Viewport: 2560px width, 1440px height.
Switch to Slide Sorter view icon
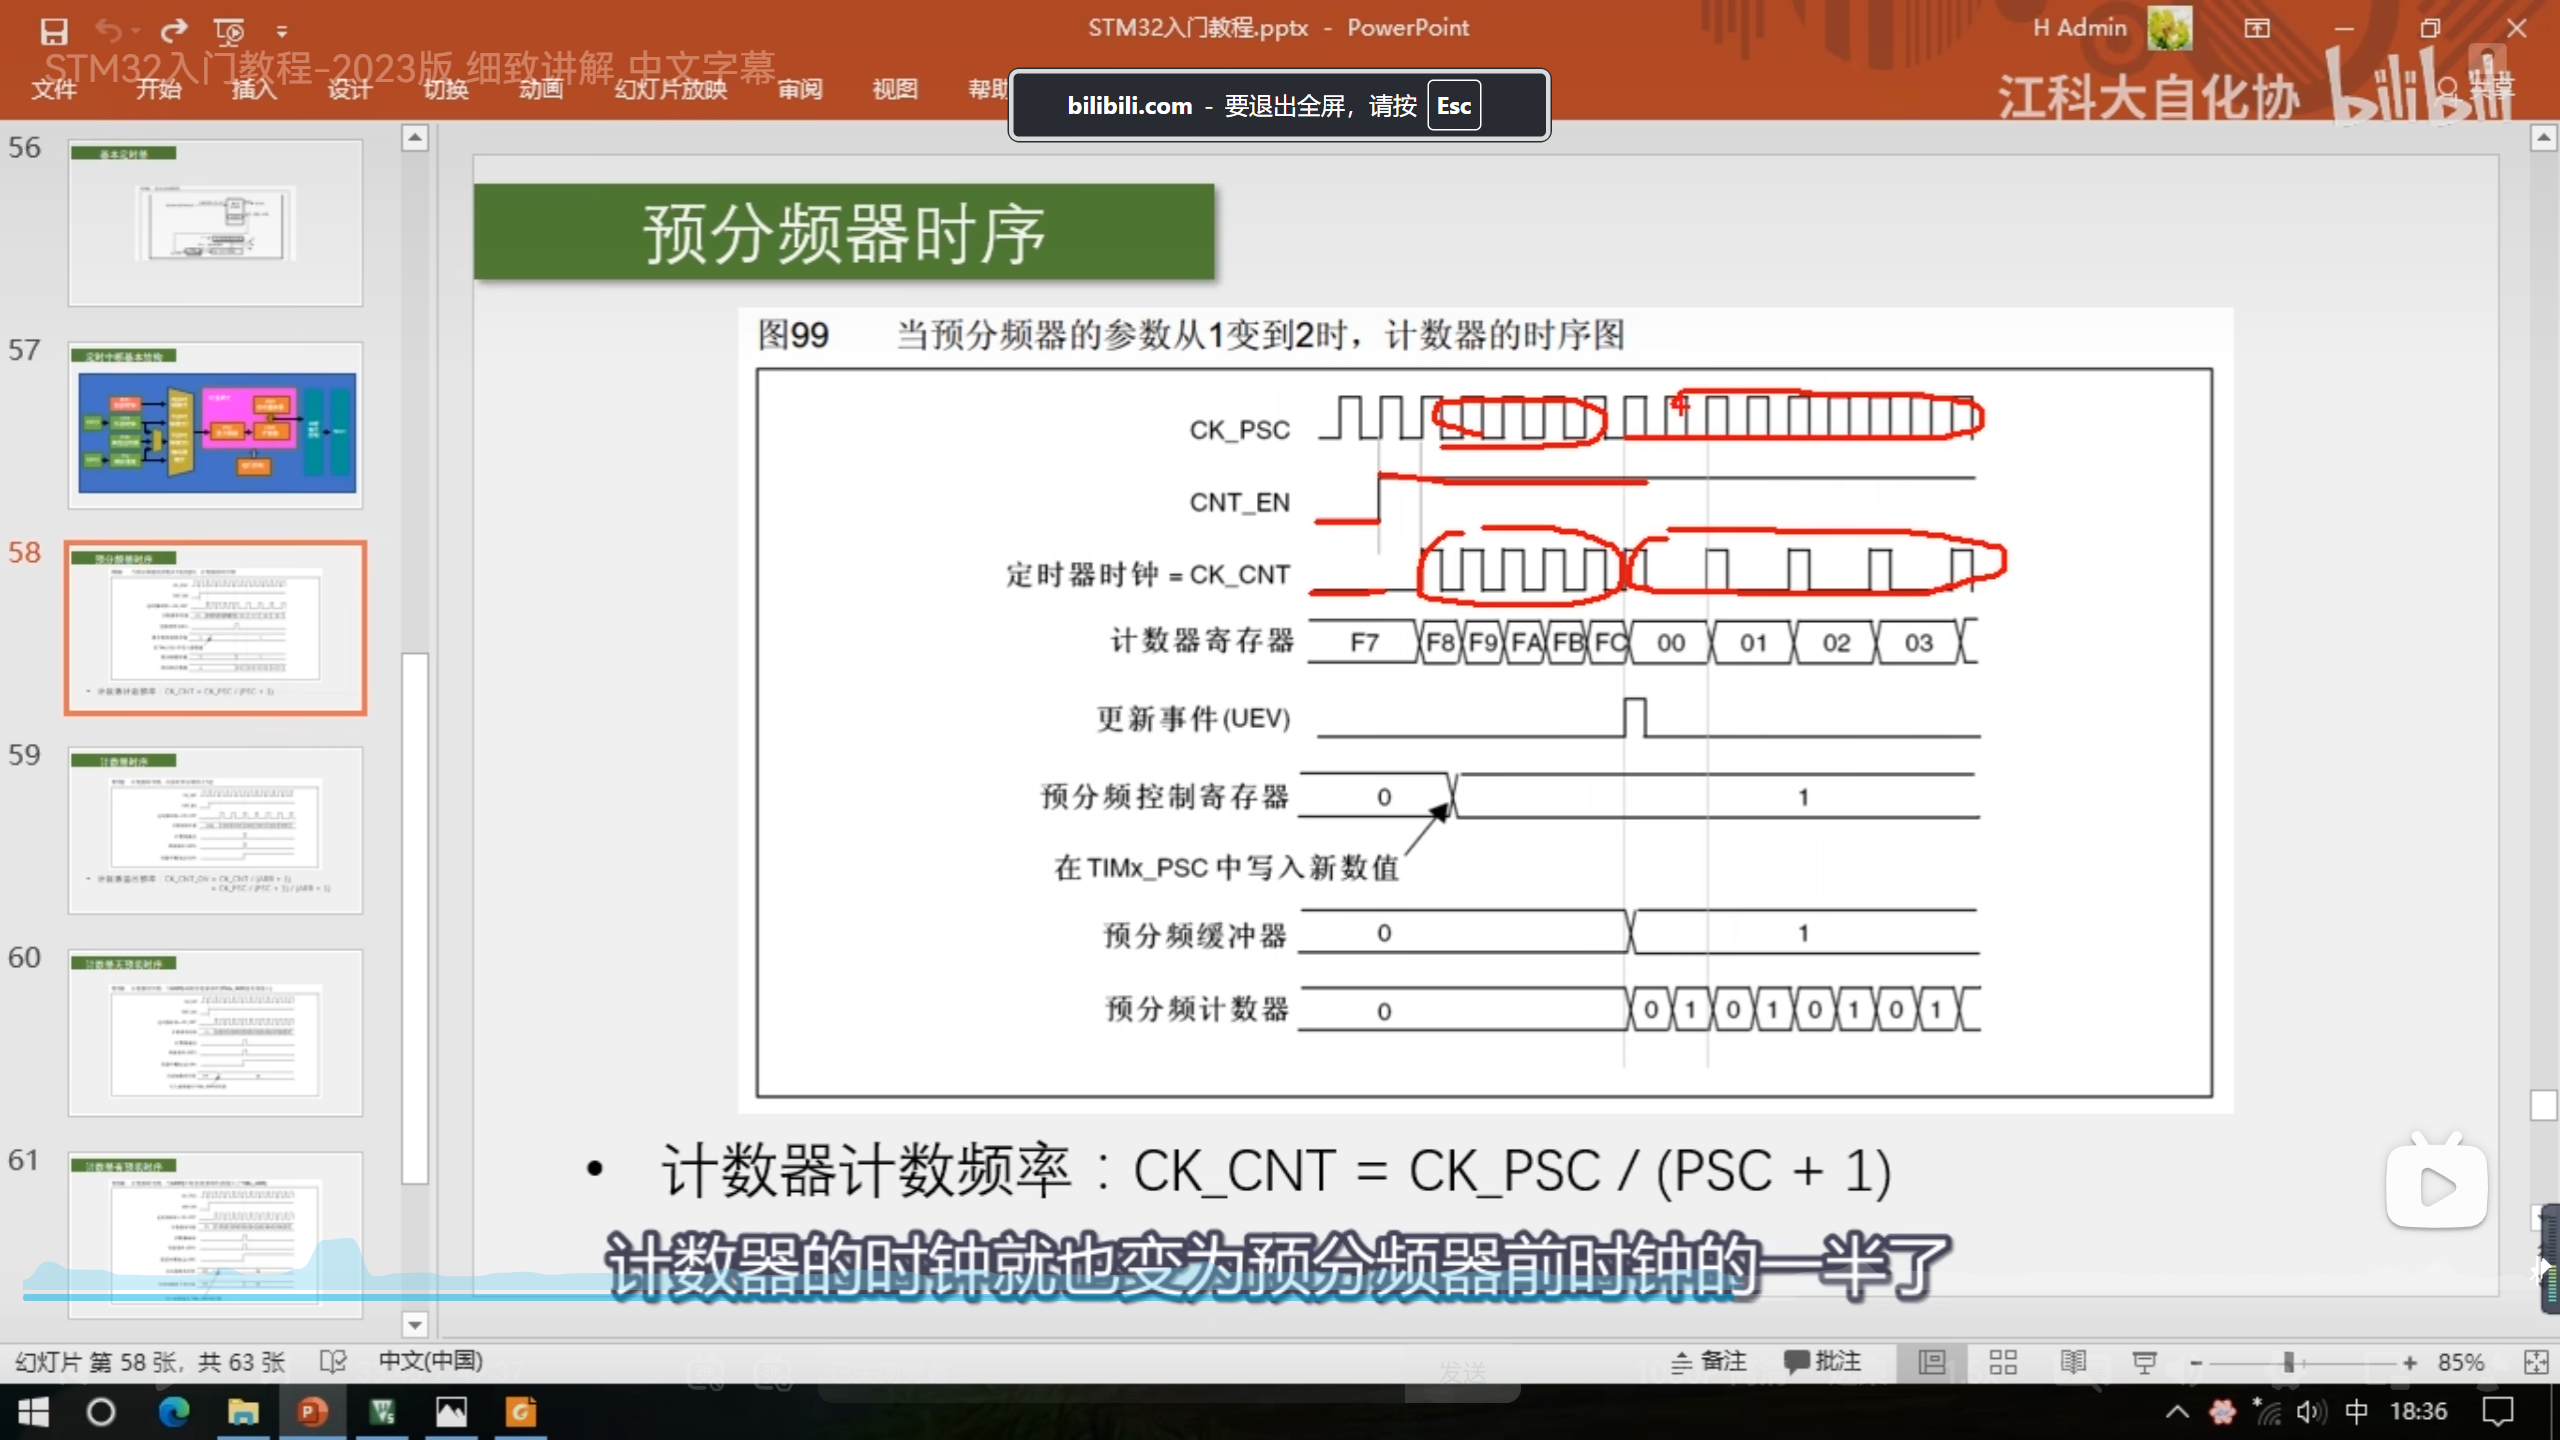2002,1362
